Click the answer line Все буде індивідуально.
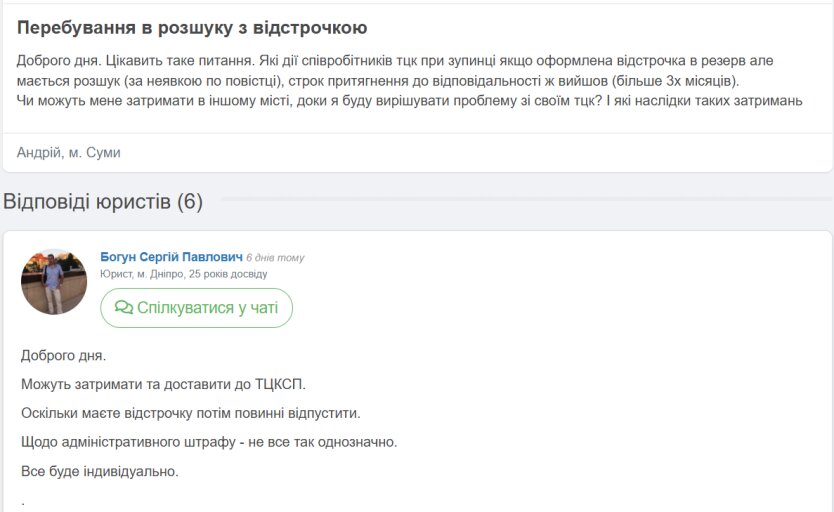The height and width of the screenshot is (512, 834). [99, 471]
